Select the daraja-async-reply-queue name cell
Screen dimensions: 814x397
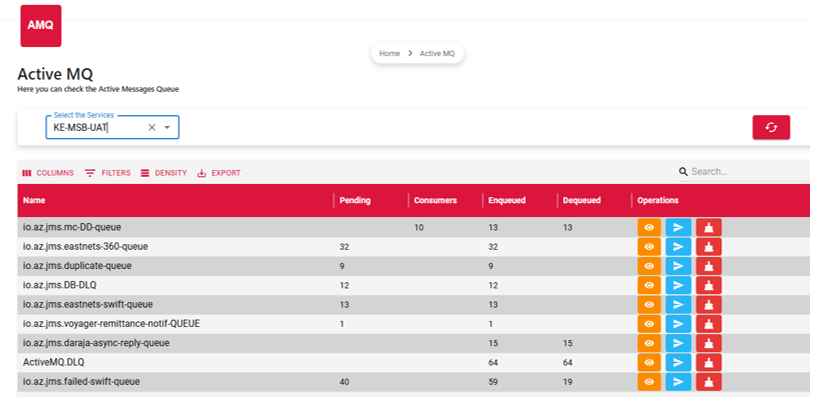pyautogui.click(x=96, y=343)
